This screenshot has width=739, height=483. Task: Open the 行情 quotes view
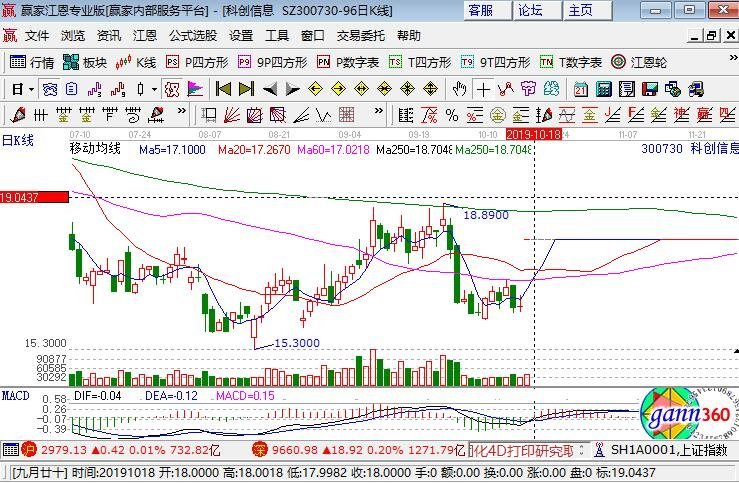click(x=32, y=62)
